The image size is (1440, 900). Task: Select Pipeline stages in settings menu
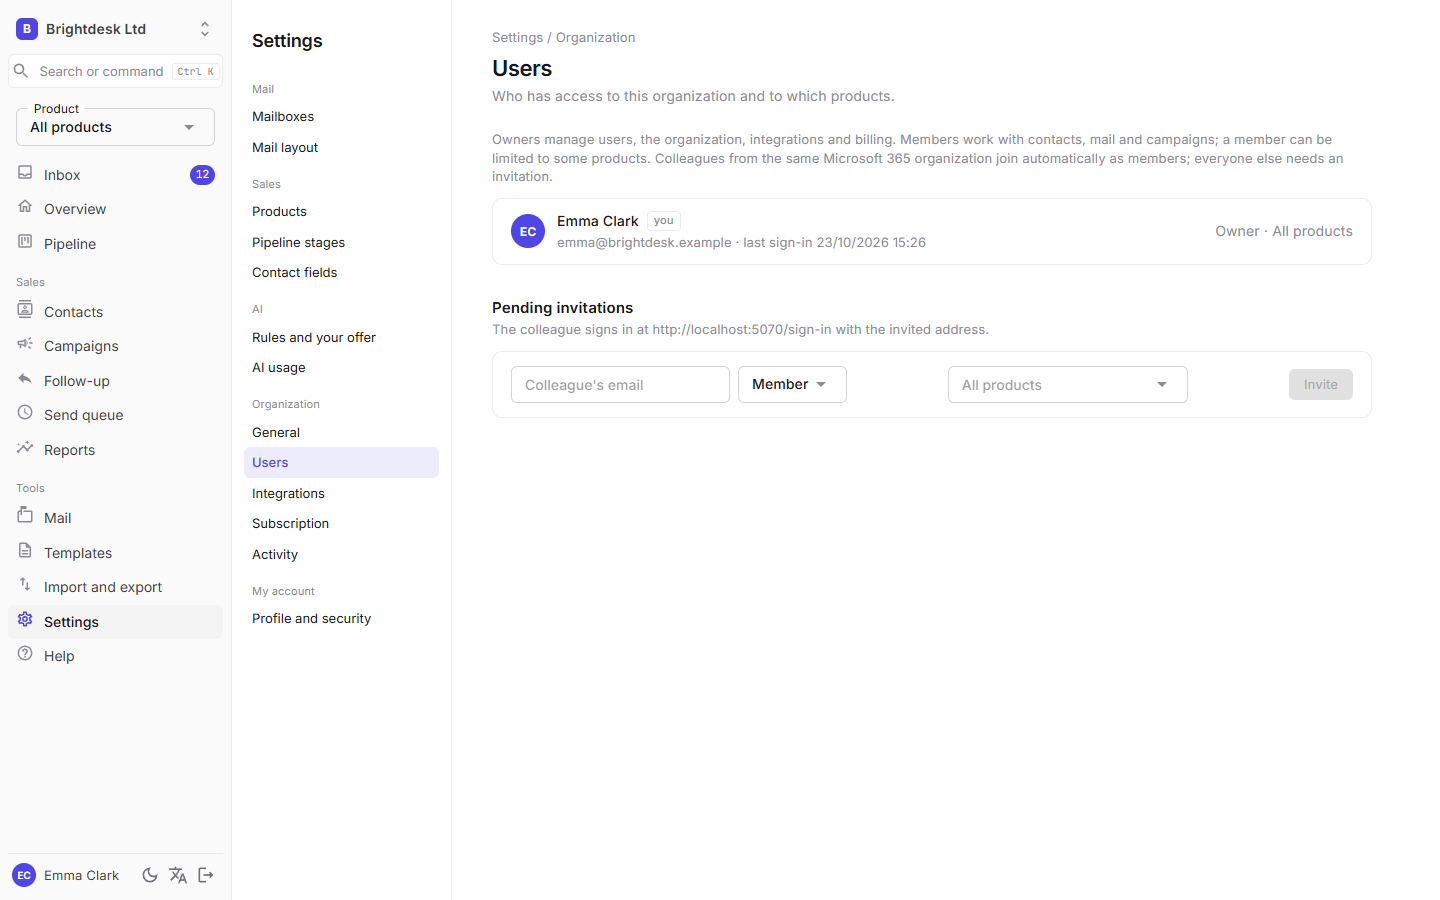(x=341, y=243)
